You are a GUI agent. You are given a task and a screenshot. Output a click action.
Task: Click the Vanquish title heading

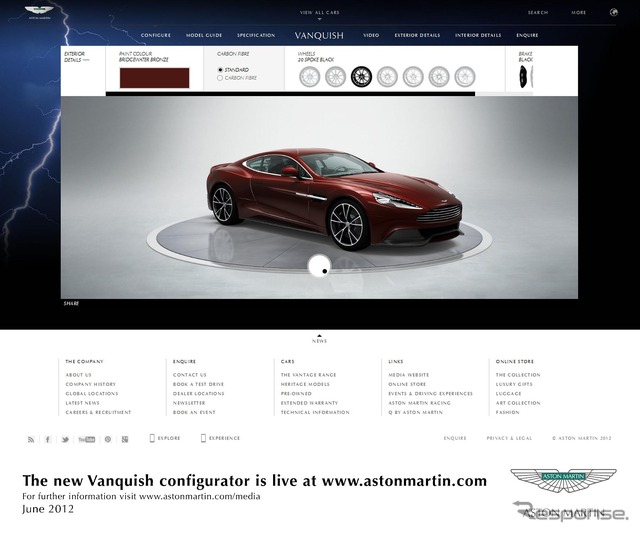(319, 36)
